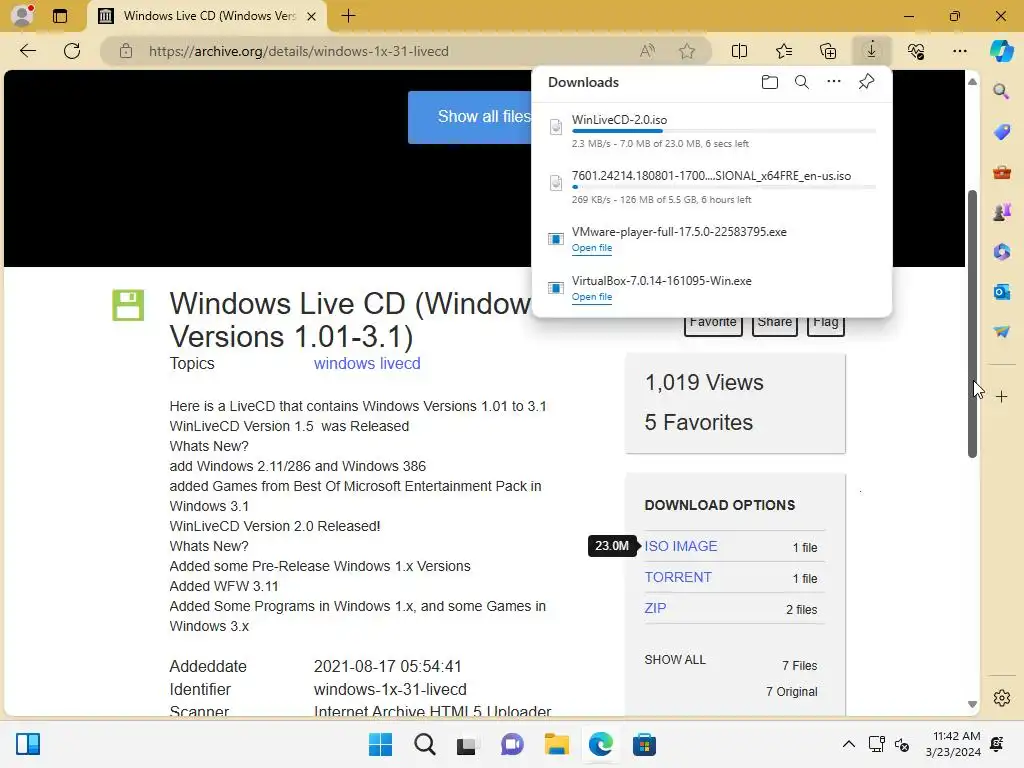
Task: Open sidebar settings gear
Action: [1001, 698]
